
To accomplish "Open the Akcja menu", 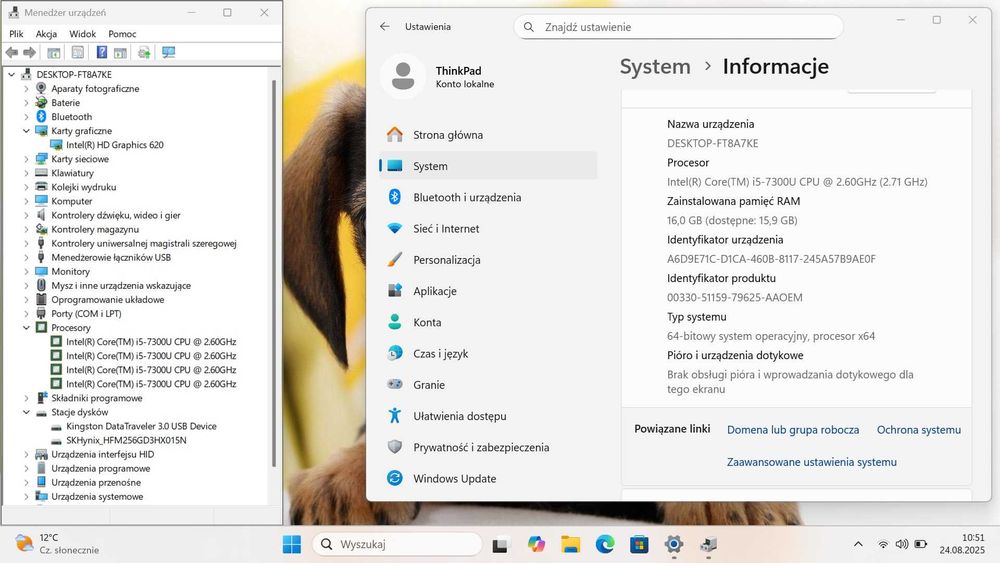I will [x=46, y=34].
